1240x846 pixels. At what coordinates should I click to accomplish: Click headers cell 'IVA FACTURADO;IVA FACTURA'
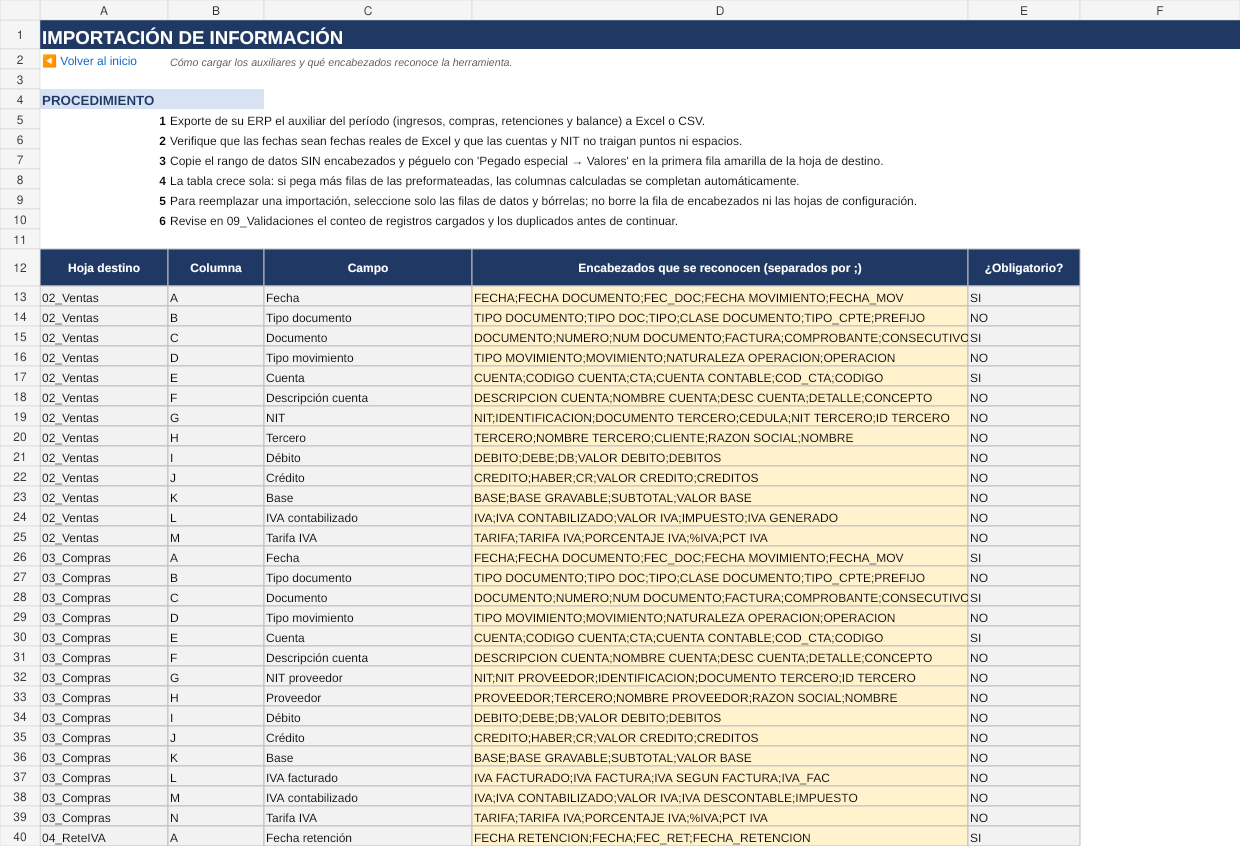[x=720, y=777]
